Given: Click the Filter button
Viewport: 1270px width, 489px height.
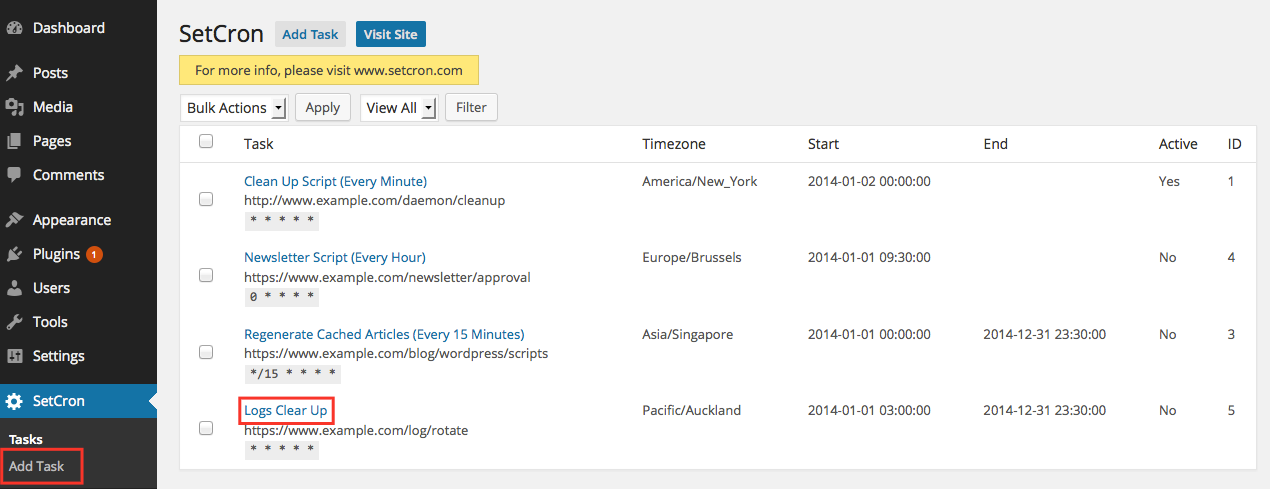Looking at the screenshot, I should pos(471,108).
